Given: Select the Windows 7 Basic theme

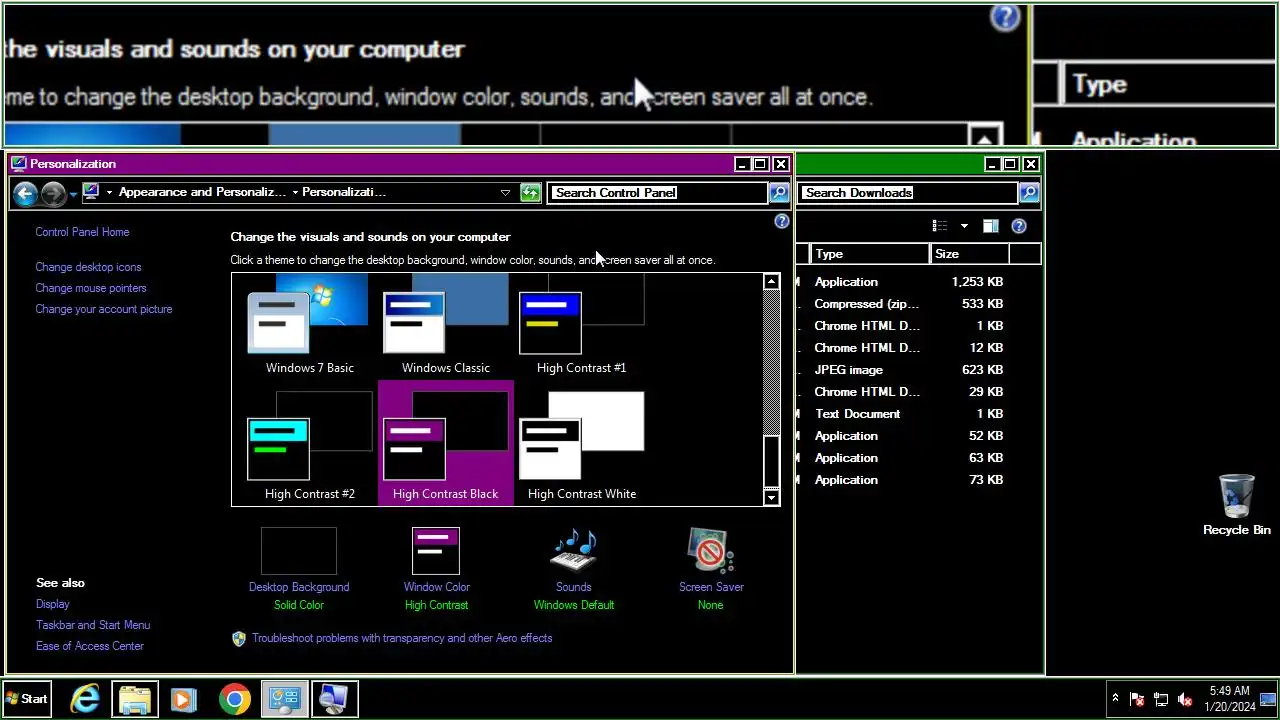Looking at the screenshot, I should tap(309, 325).
